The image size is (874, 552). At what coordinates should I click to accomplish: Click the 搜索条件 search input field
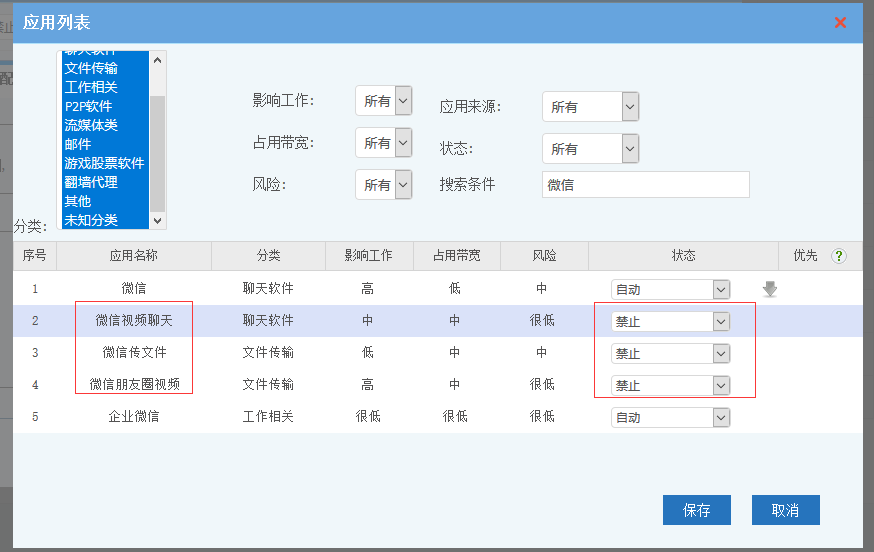[x=645, y=185]
